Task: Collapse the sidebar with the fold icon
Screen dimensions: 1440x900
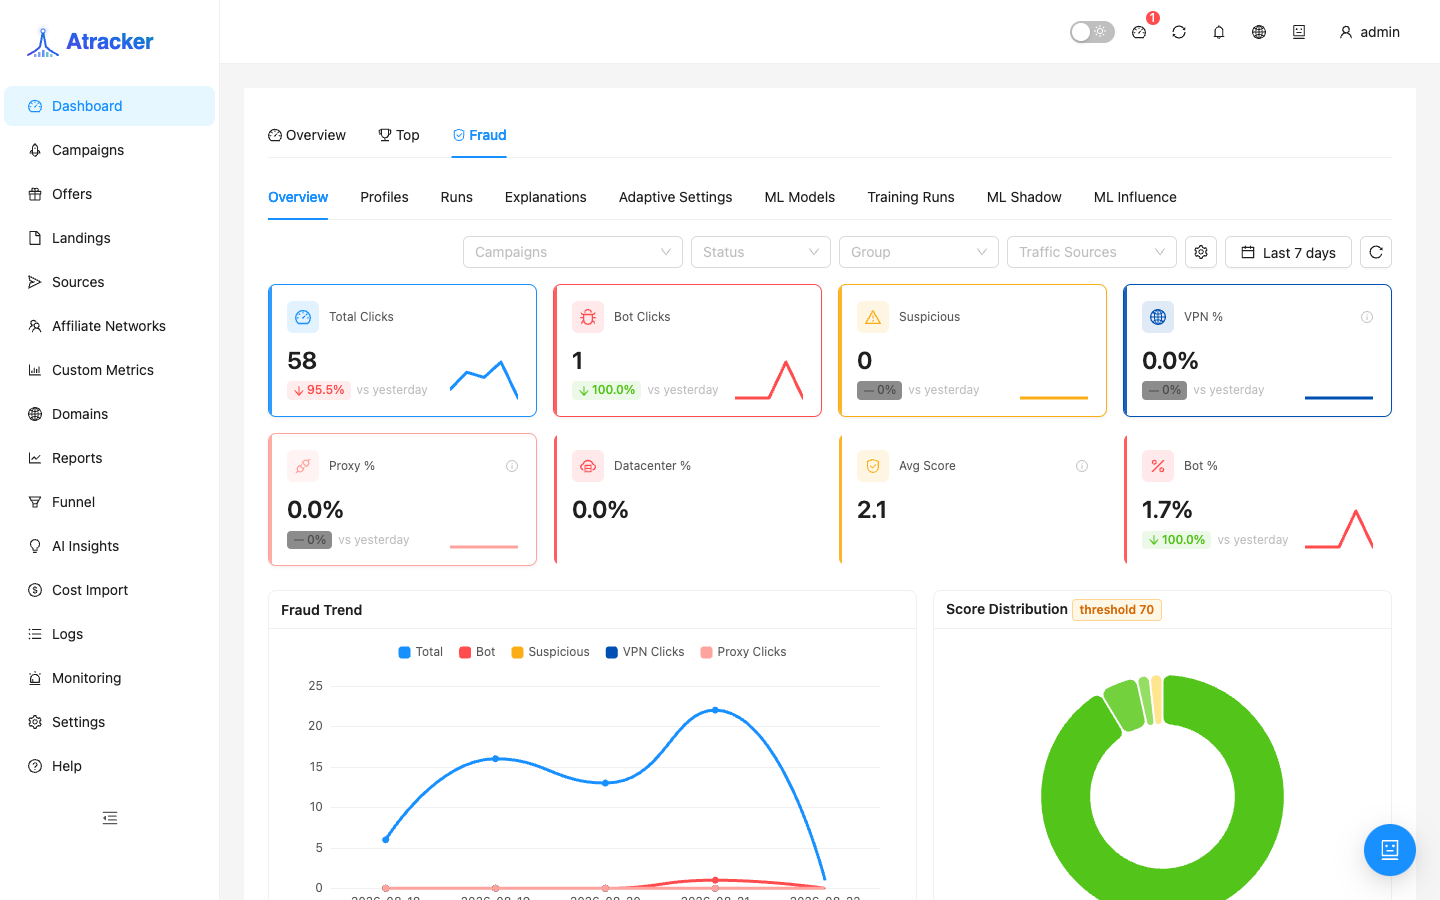Action: [x=110, y=818]
